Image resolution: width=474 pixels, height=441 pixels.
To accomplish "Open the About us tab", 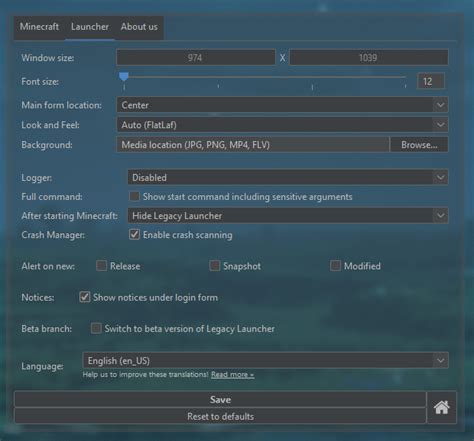I will coord(139,27).
